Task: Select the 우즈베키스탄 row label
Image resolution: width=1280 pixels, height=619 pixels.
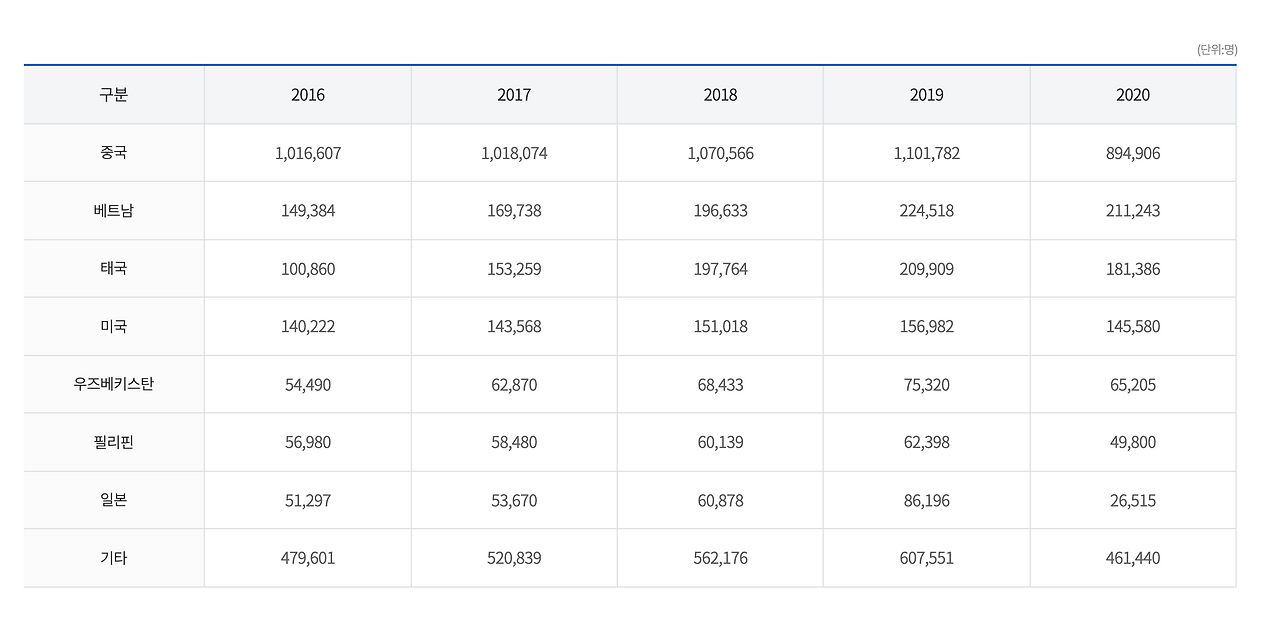Action: tap(113, 385)
